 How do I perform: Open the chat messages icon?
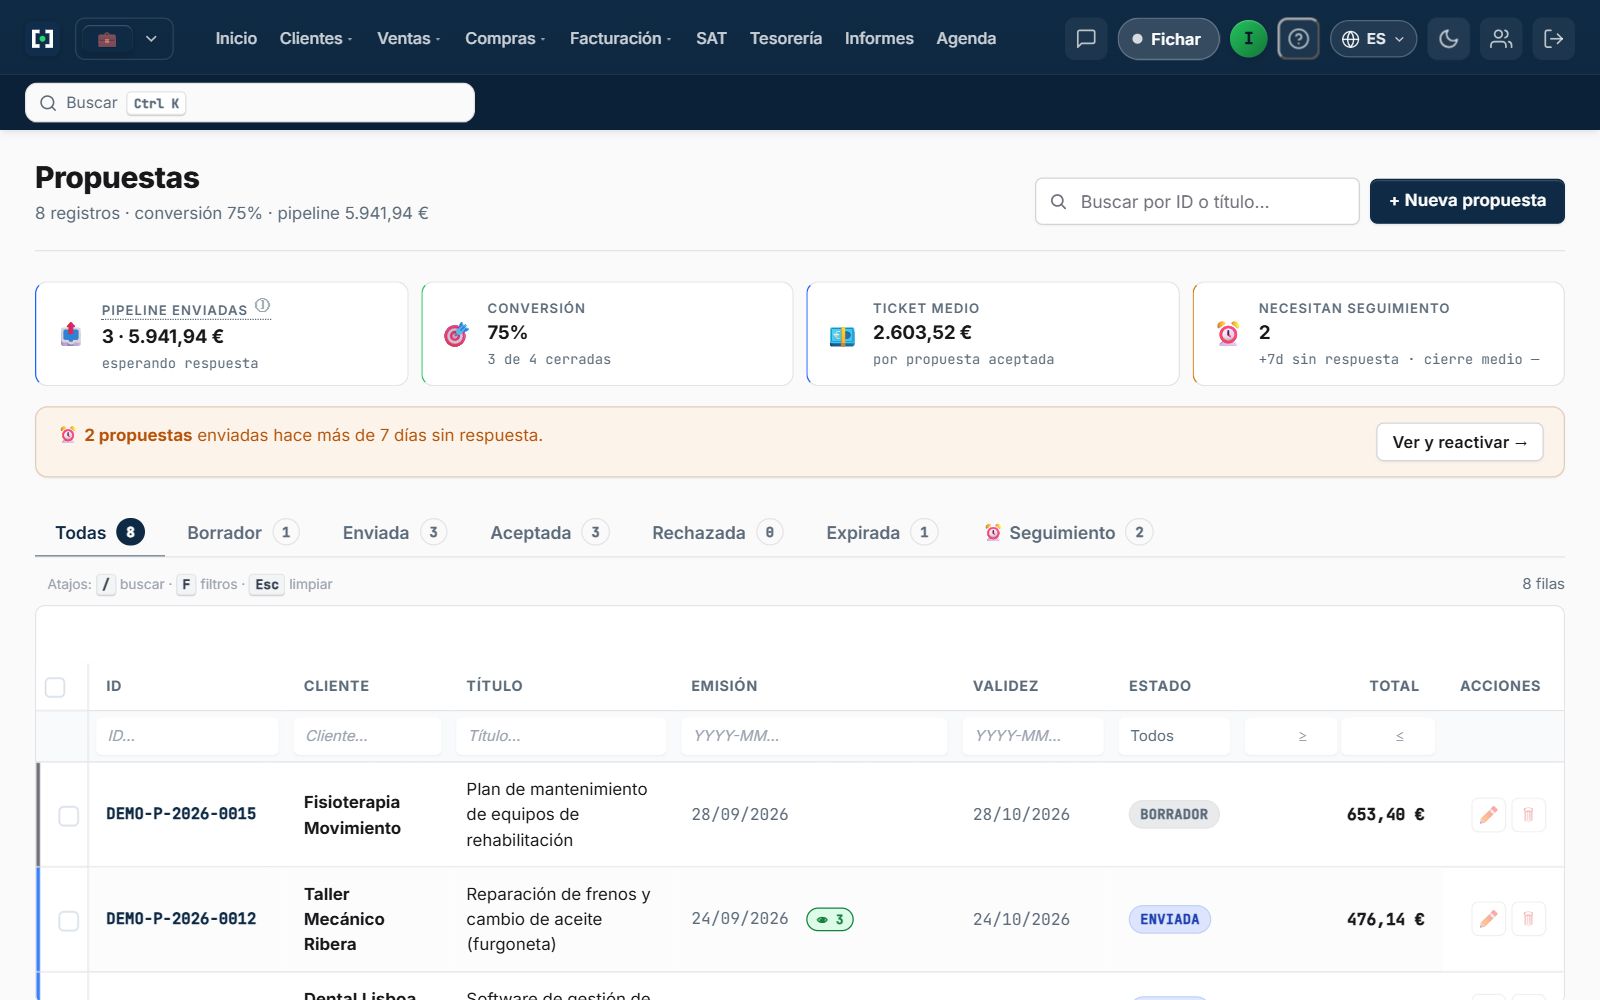pos(1086,39)
